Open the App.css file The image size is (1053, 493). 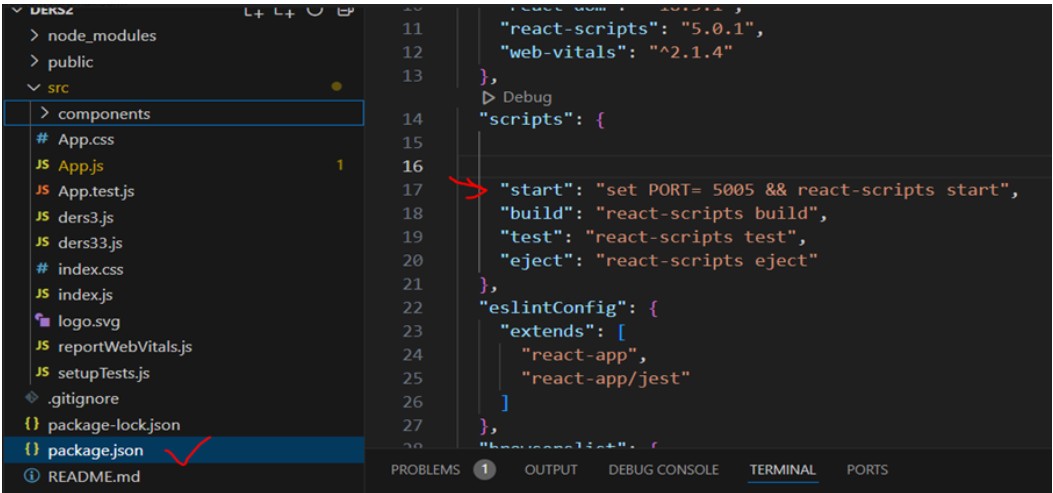click(85, 140)
